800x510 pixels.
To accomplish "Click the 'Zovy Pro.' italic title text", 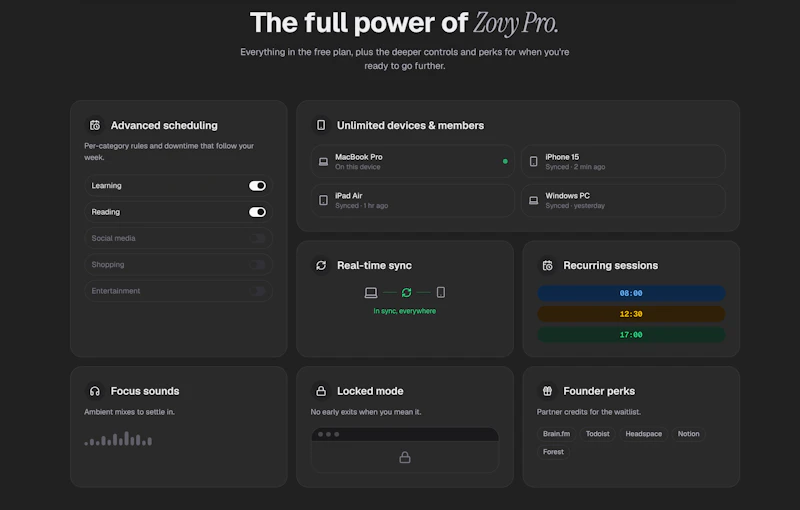I will coord(515,23).
